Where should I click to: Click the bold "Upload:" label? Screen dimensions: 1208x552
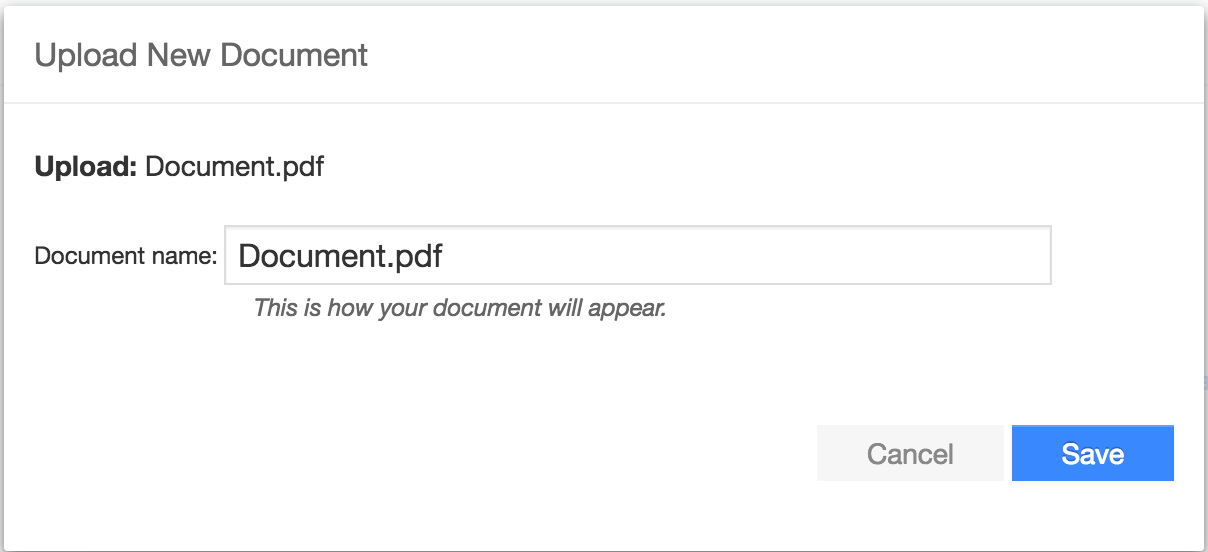point(85,166)
